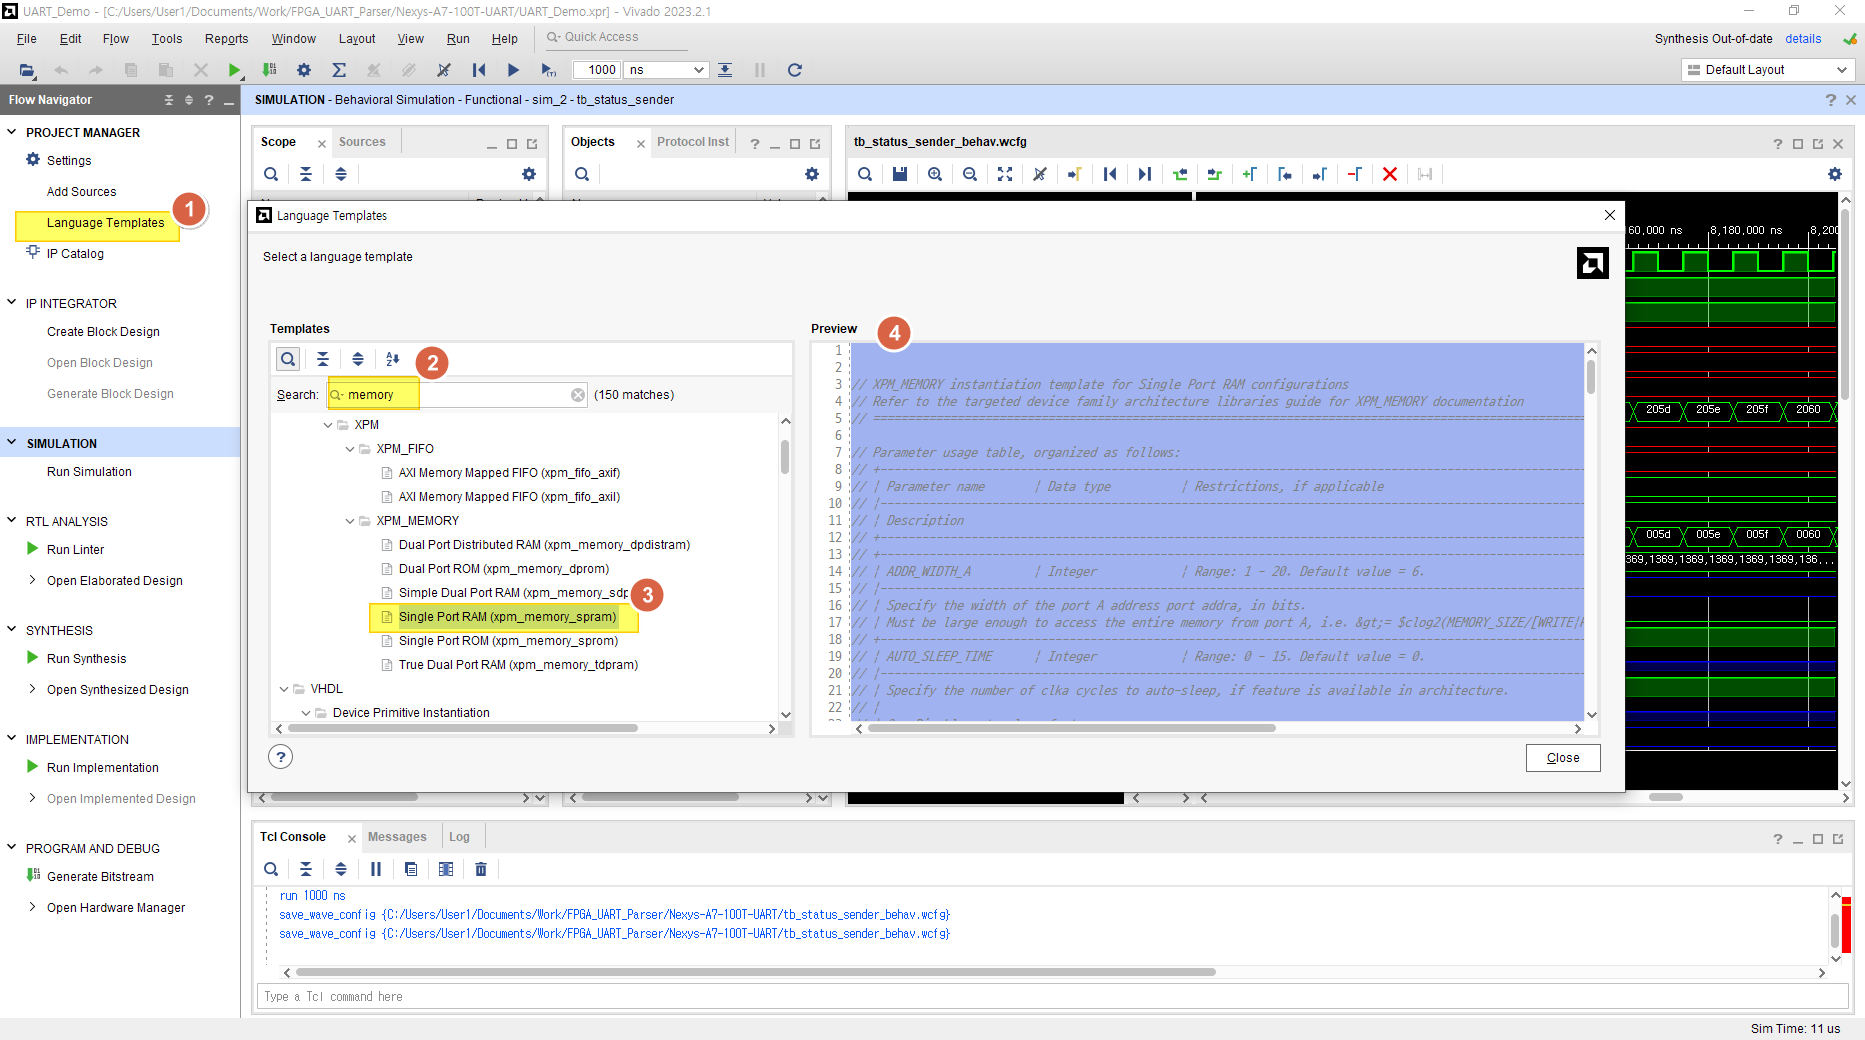The image size is (1865, 1040).
Task: Collapse the SYNTHESIS section
Action: point(12,630)
